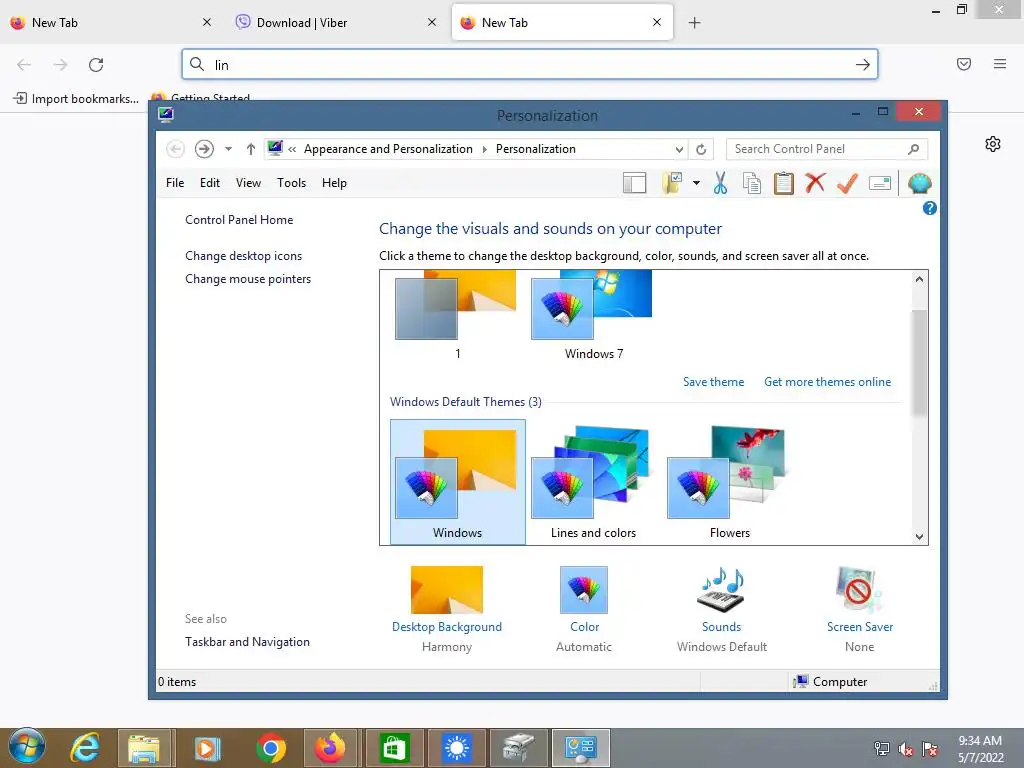Open Firefox Pocket icon
The image size is (1024, 768).
coord(964,64)
